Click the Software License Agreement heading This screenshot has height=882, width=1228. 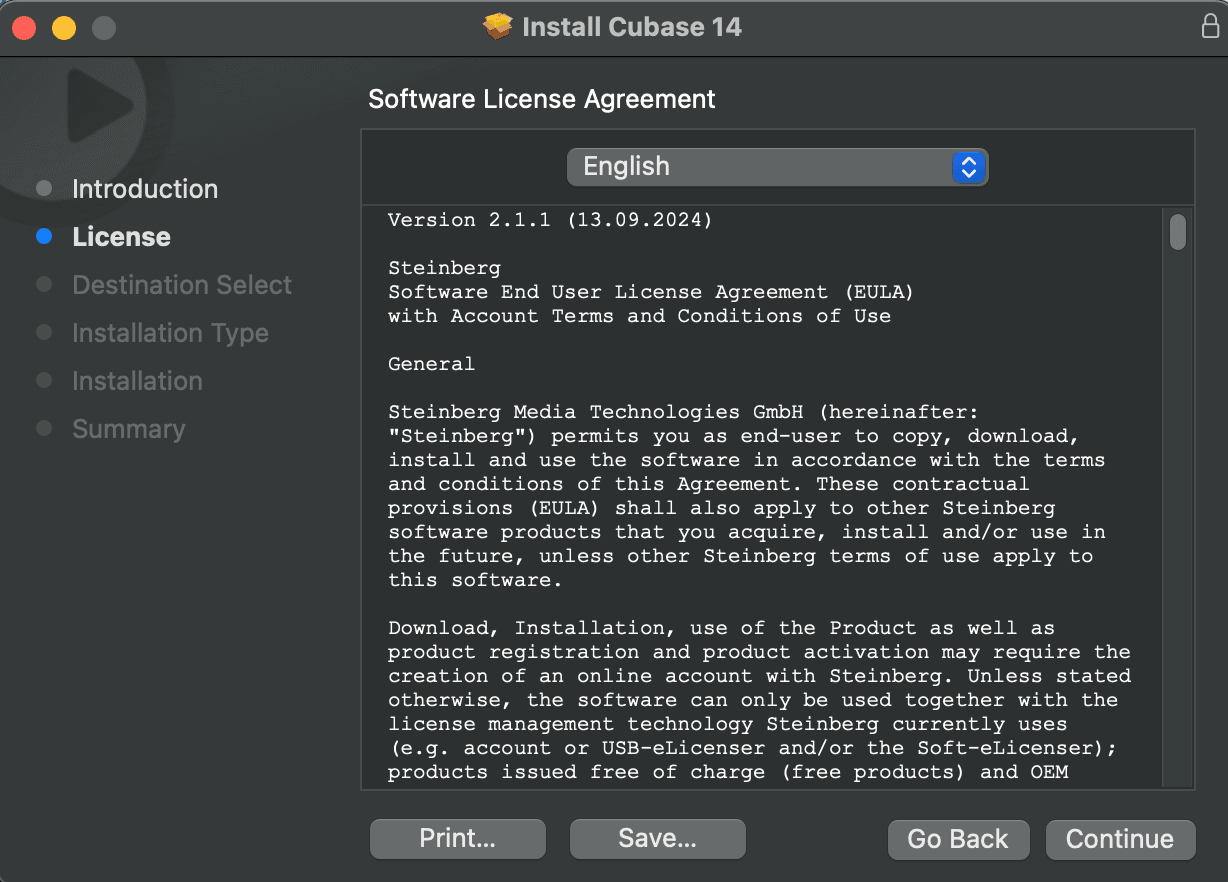pos(542,99)
